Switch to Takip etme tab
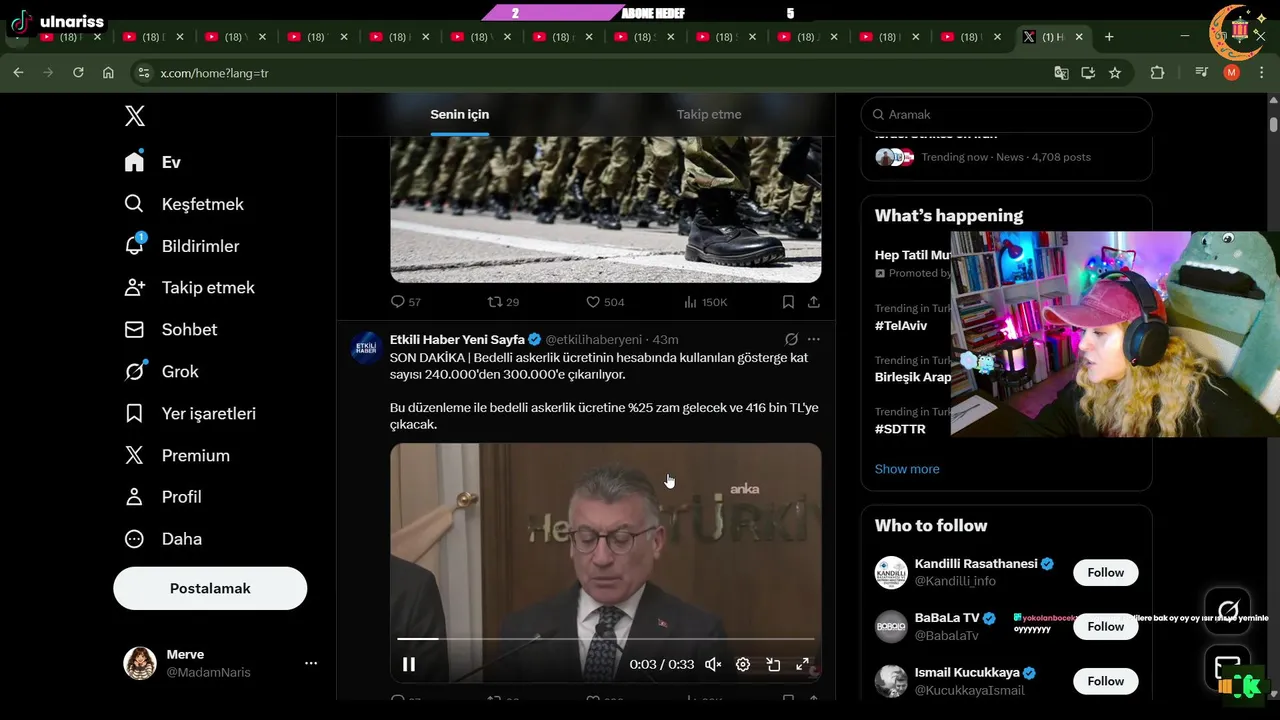The height and width of the screenshot is (720, 1280). pos(709,114)
